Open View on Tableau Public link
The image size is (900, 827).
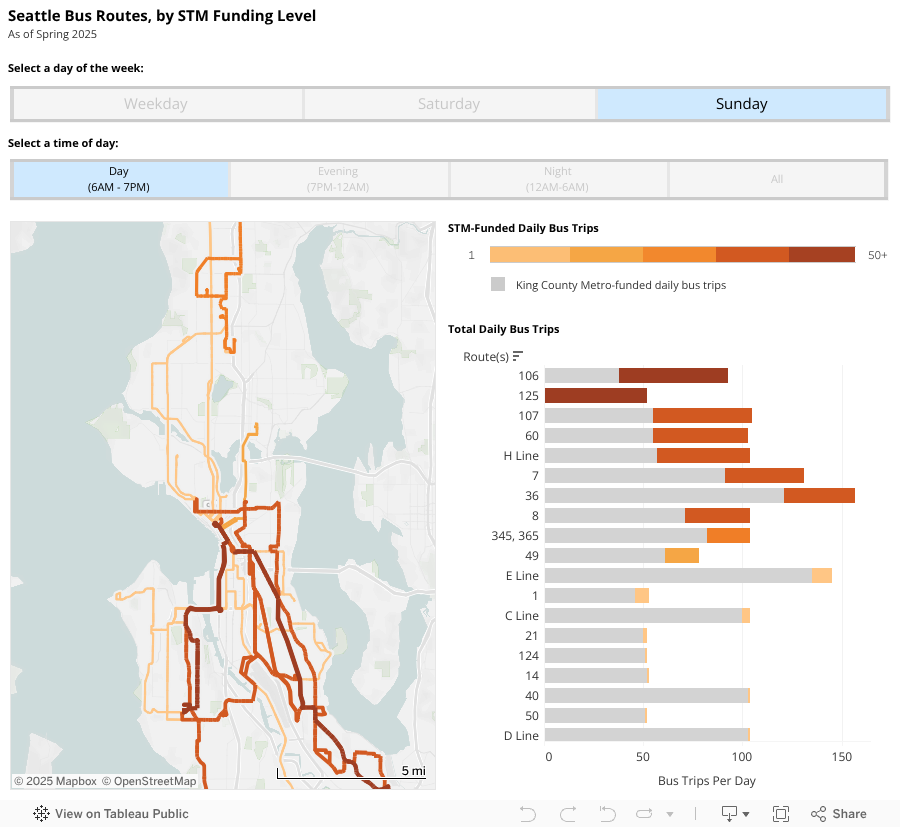(121, 814)
